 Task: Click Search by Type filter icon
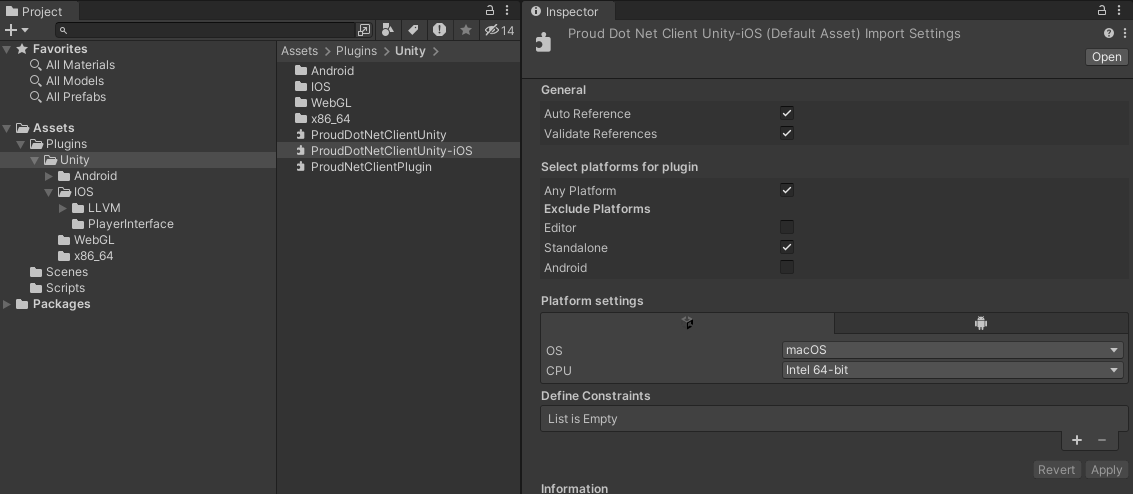point(388,30)
